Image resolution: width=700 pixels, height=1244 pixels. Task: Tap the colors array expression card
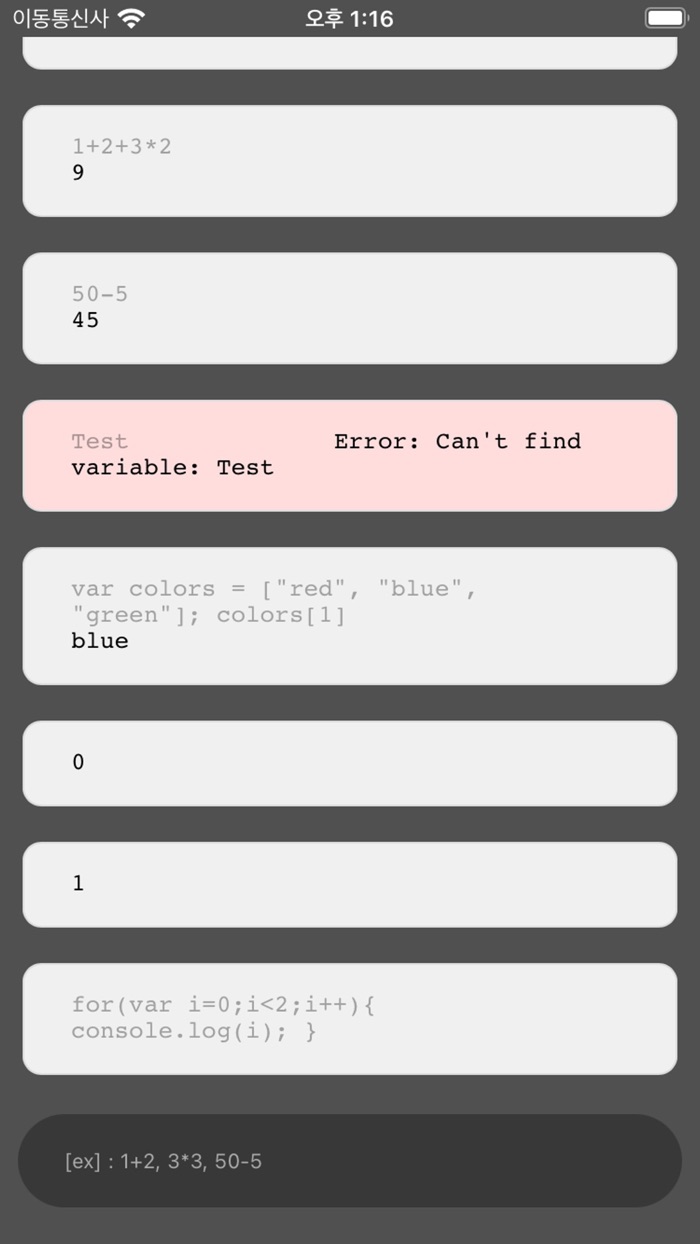click(350, 615)
